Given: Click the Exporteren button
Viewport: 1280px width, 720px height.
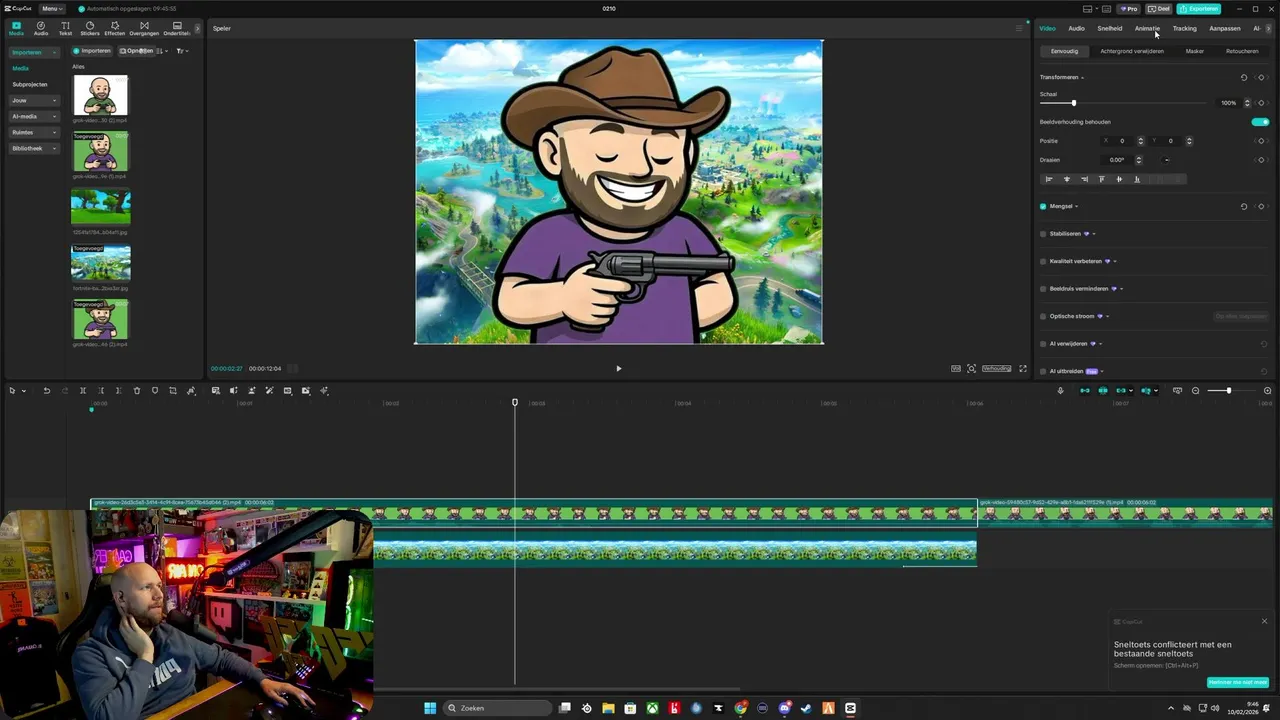Looking at the screenshot, I should pyautogui.click(x=1198, y=9).
